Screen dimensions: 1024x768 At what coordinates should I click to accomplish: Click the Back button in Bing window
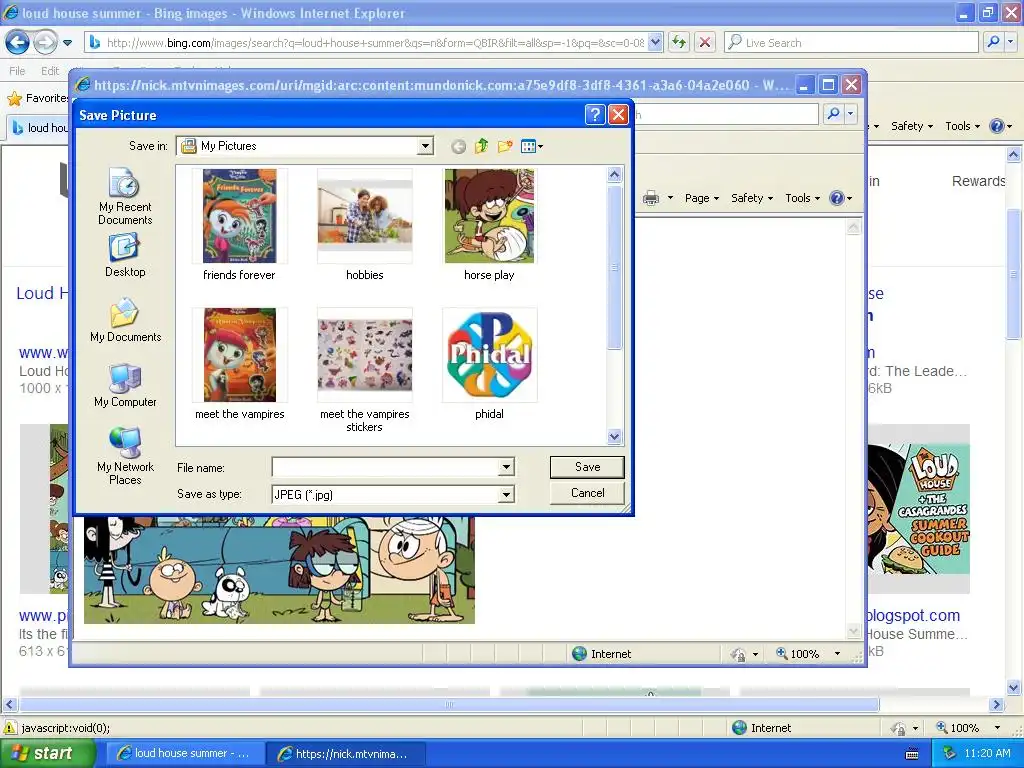pos(18,43)
